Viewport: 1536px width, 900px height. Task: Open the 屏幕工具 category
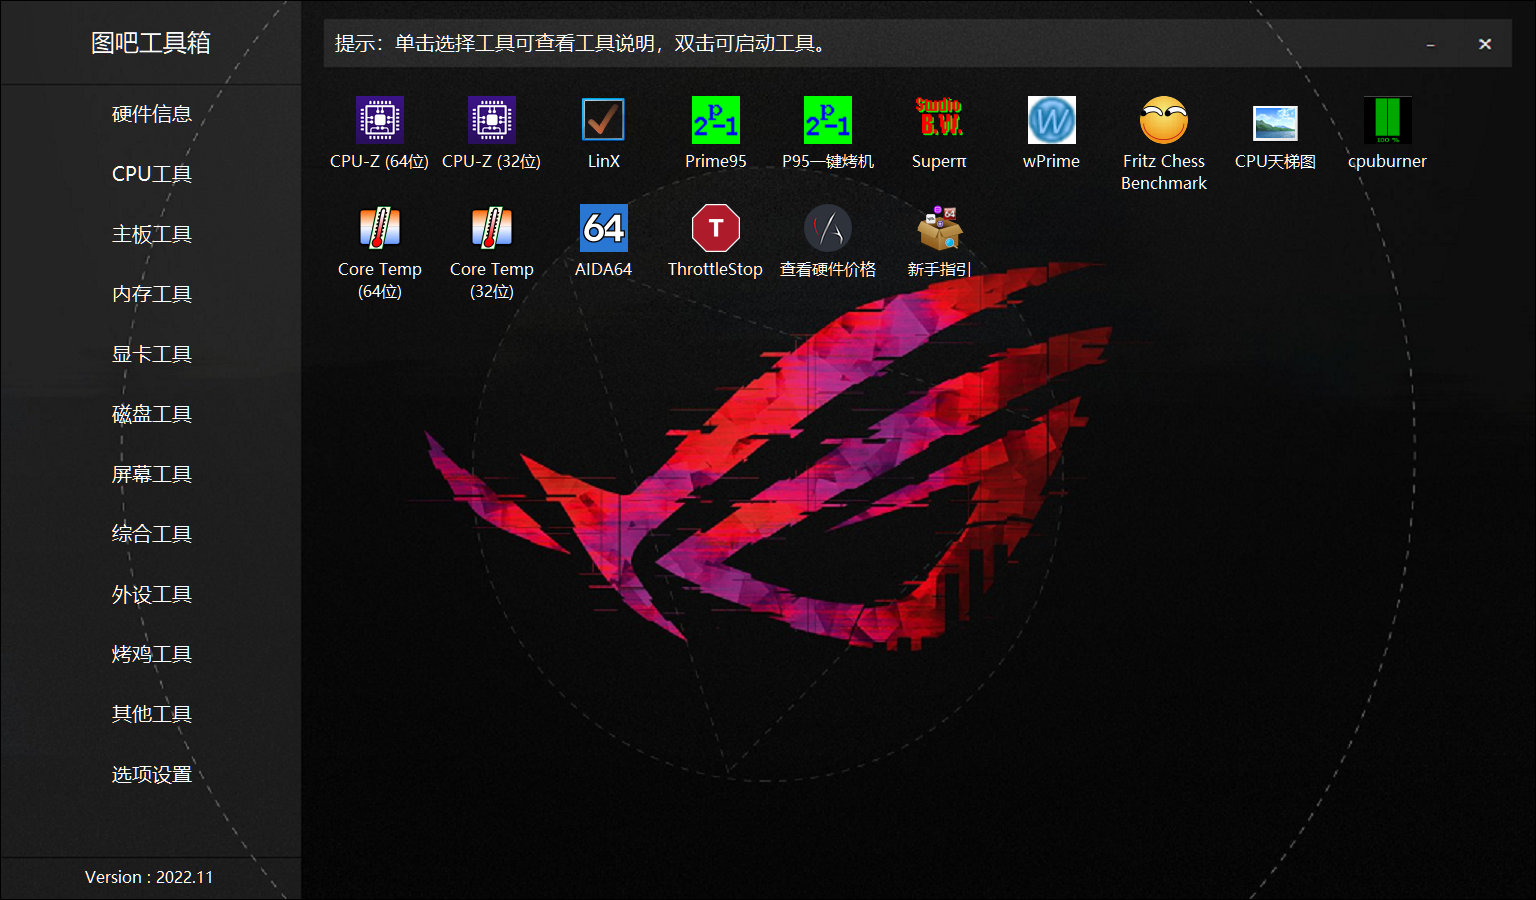point(151,474)
